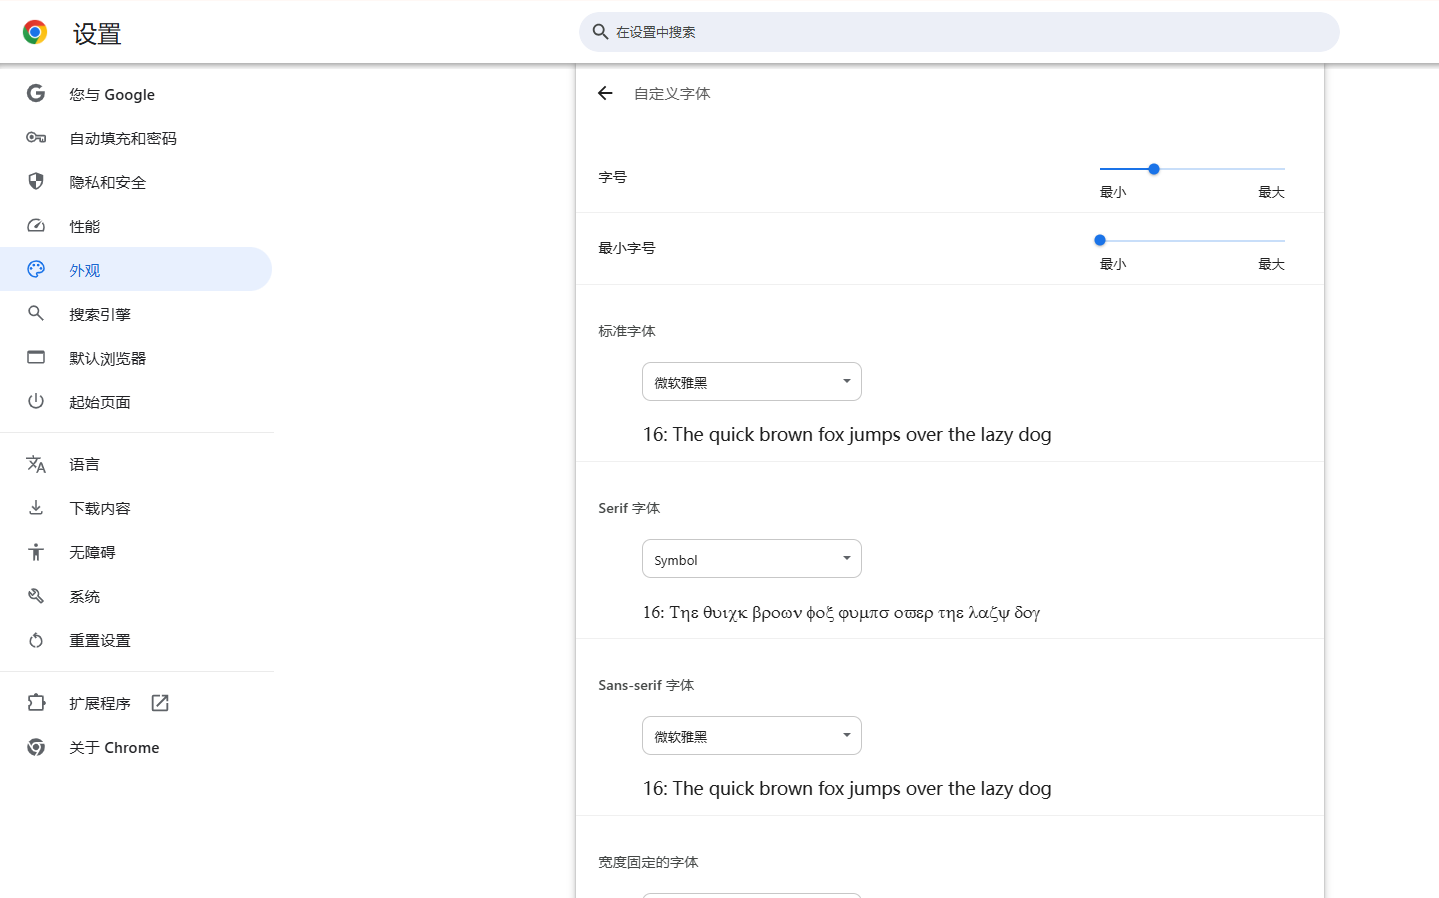Click the 在设置中搜索 search field

click(x=959, y=32)
